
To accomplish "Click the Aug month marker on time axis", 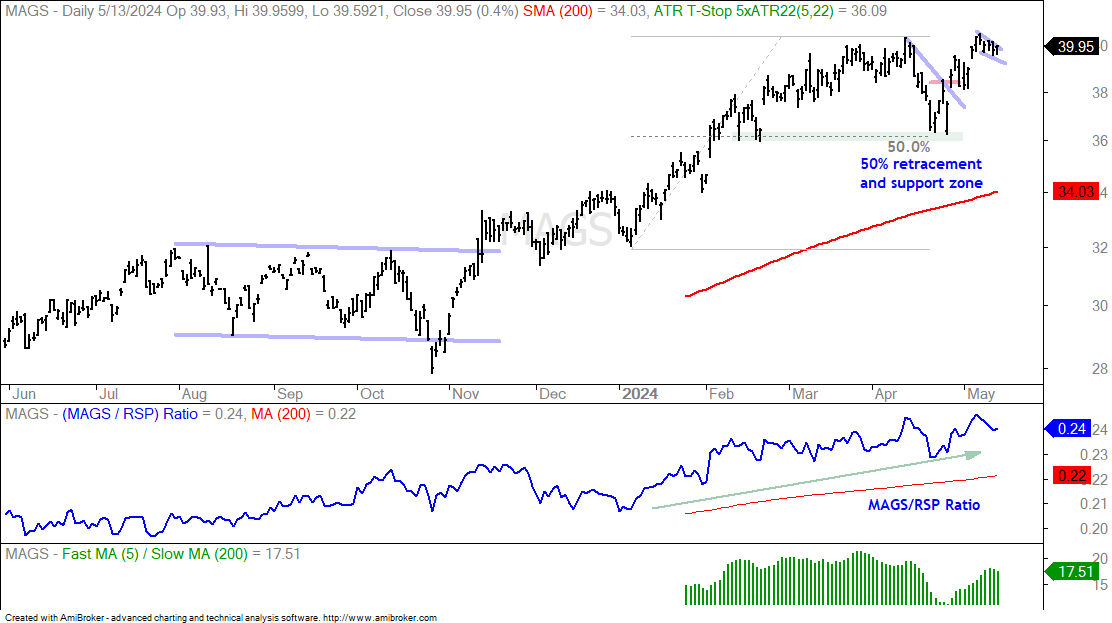I will tap(194, 394).
